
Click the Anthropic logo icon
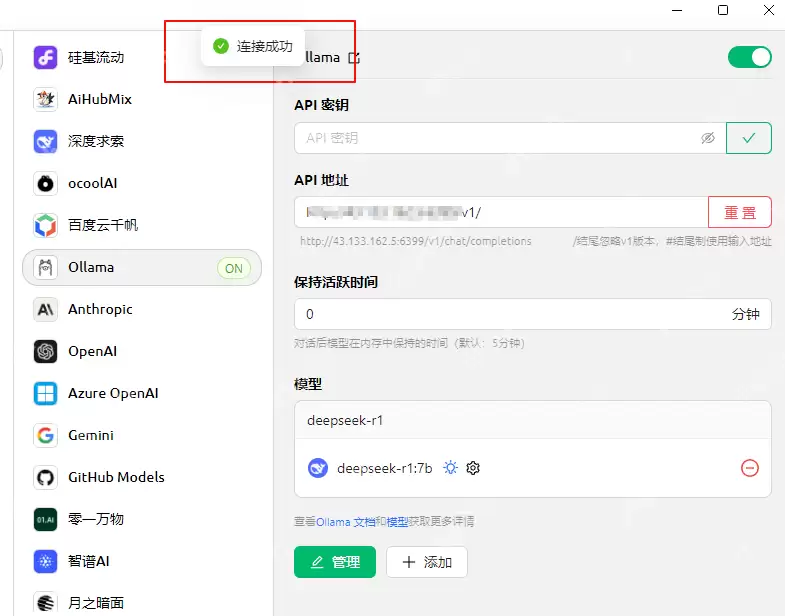(45, 310)
